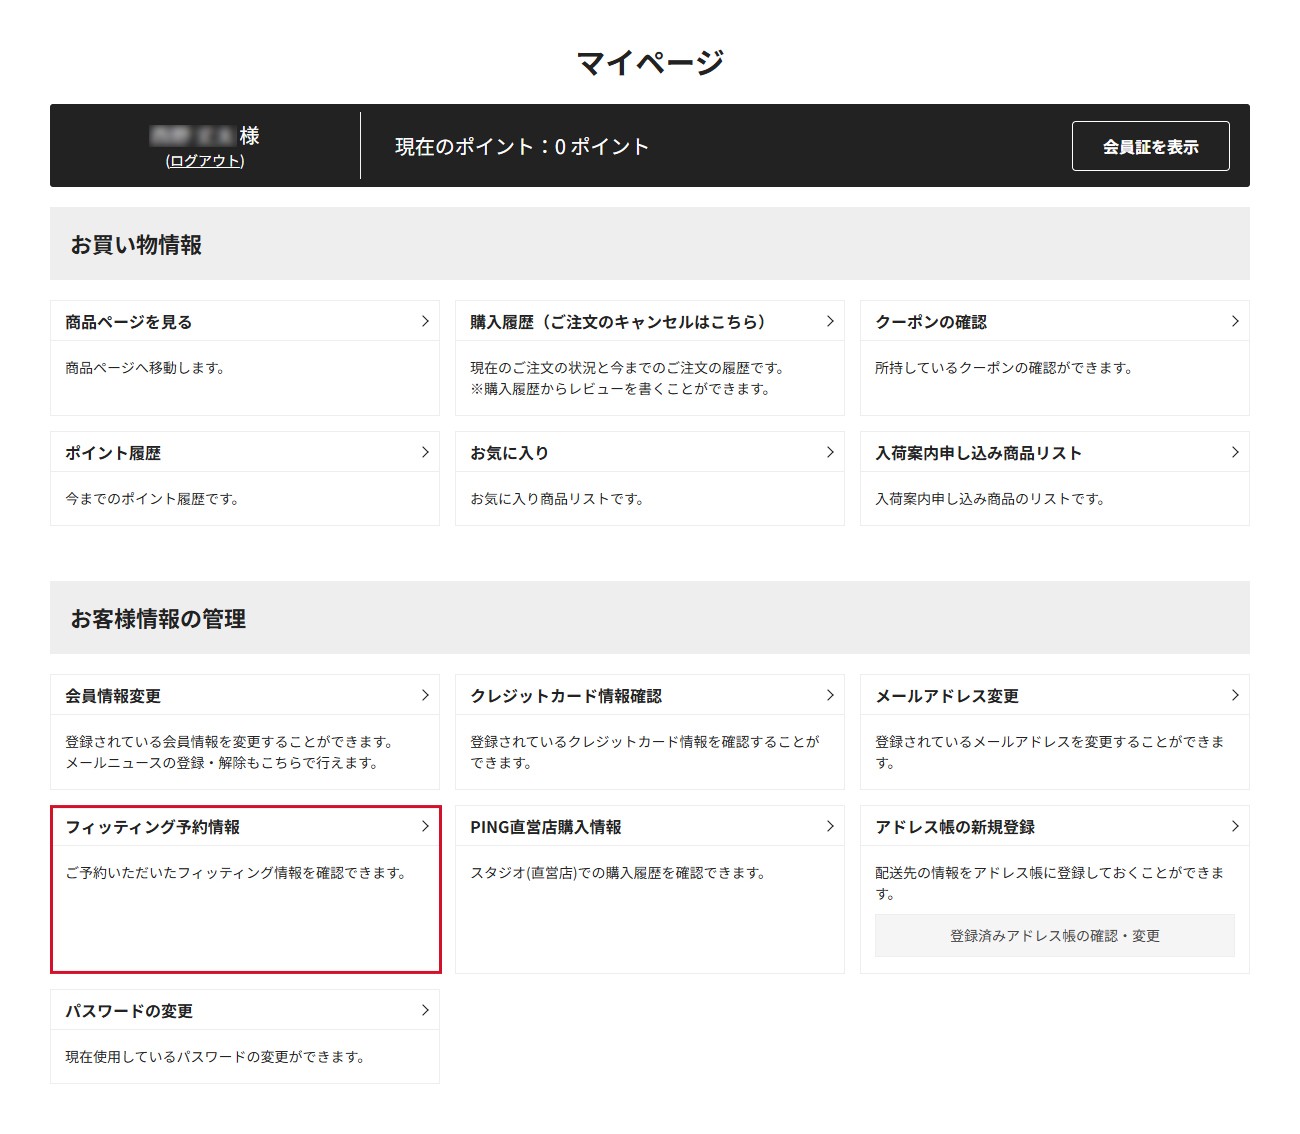This screenshot has width=1300, height=1134.
Task: Click chevron arrow on メールアドレス変更 card
Action: click(x=1235, y=695)
